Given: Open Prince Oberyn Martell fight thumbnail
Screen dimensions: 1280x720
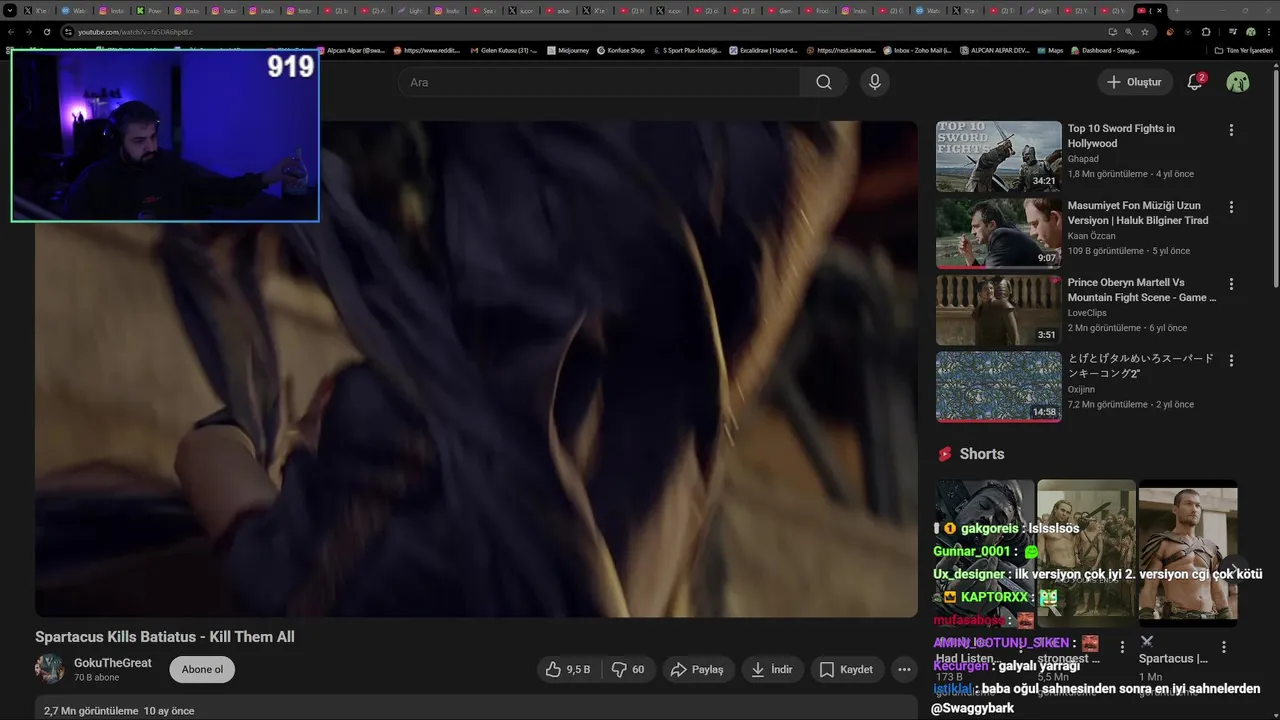Looking at the screenshot, I should pyautogui.click(x=998, y=310).
